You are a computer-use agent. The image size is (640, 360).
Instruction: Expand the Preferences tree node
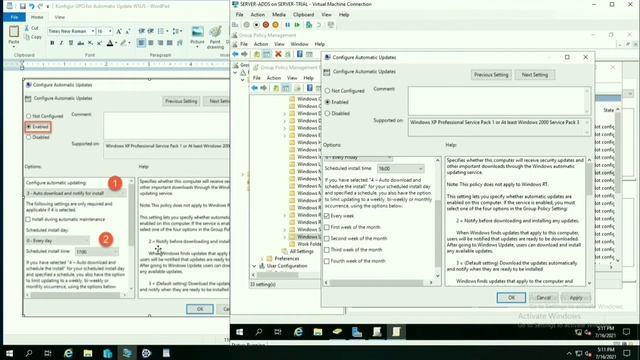(x=262, y=259)
